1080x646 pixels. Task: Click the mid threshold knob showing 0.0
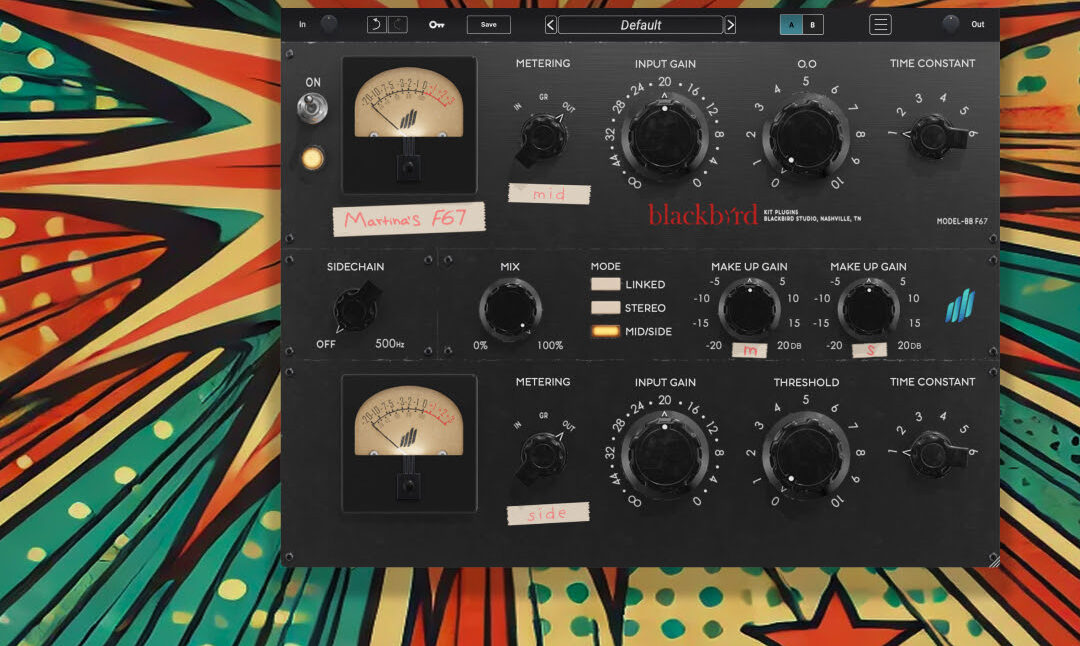805,136
